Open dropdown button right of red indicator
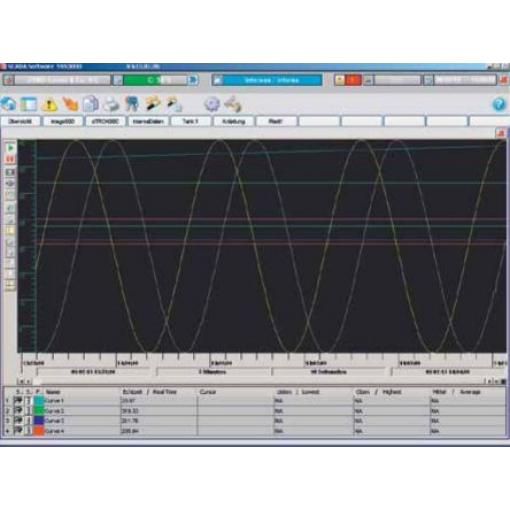This screenshot has width=510, height=510. click(x=368, y=80)
